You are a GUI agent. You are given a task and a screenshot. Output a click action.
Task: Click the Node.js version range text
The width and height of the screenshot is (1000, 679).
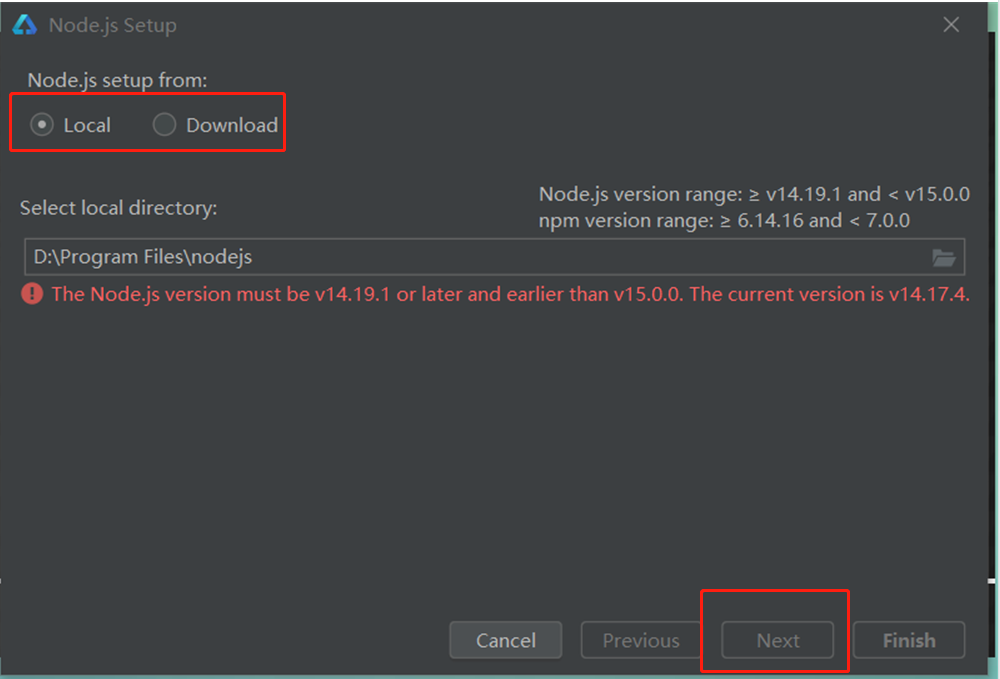tap(754, 194)
